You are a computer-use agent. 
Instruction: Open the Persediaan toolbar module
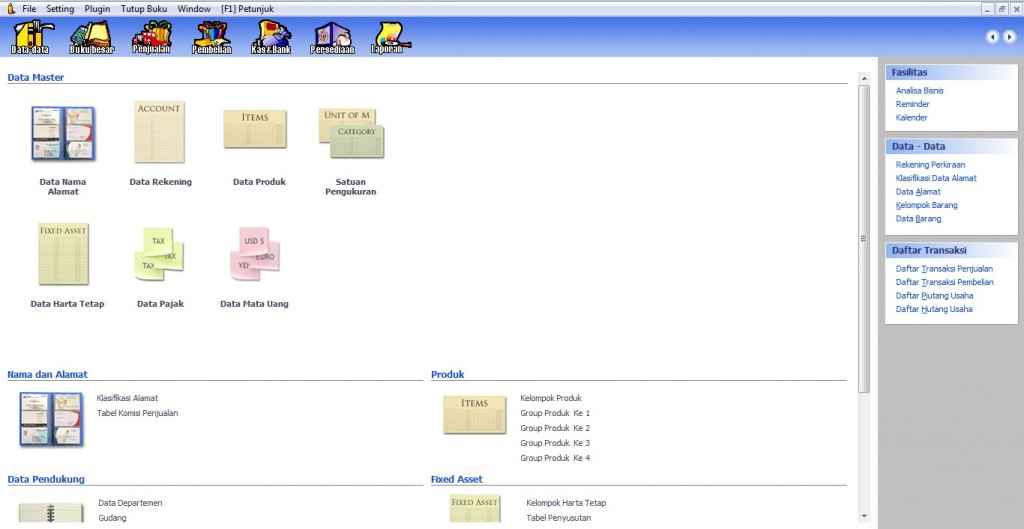(332, 37)
